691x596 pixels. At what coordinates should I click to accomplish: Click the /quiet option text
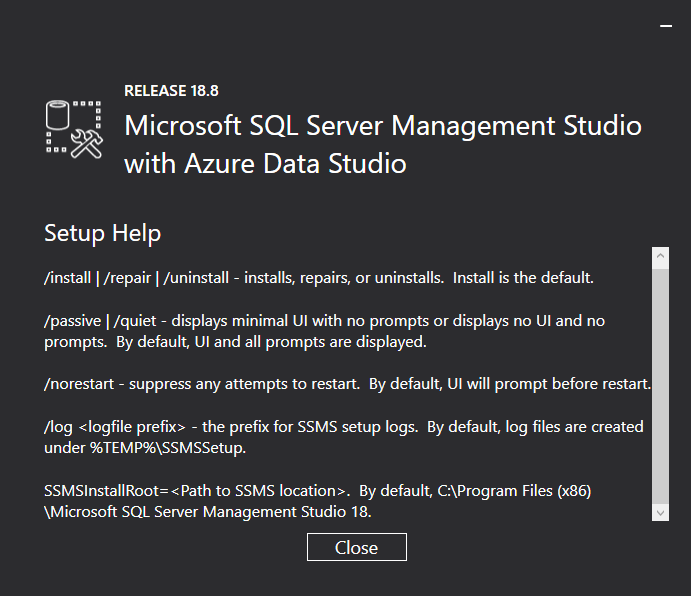[136, 321]
